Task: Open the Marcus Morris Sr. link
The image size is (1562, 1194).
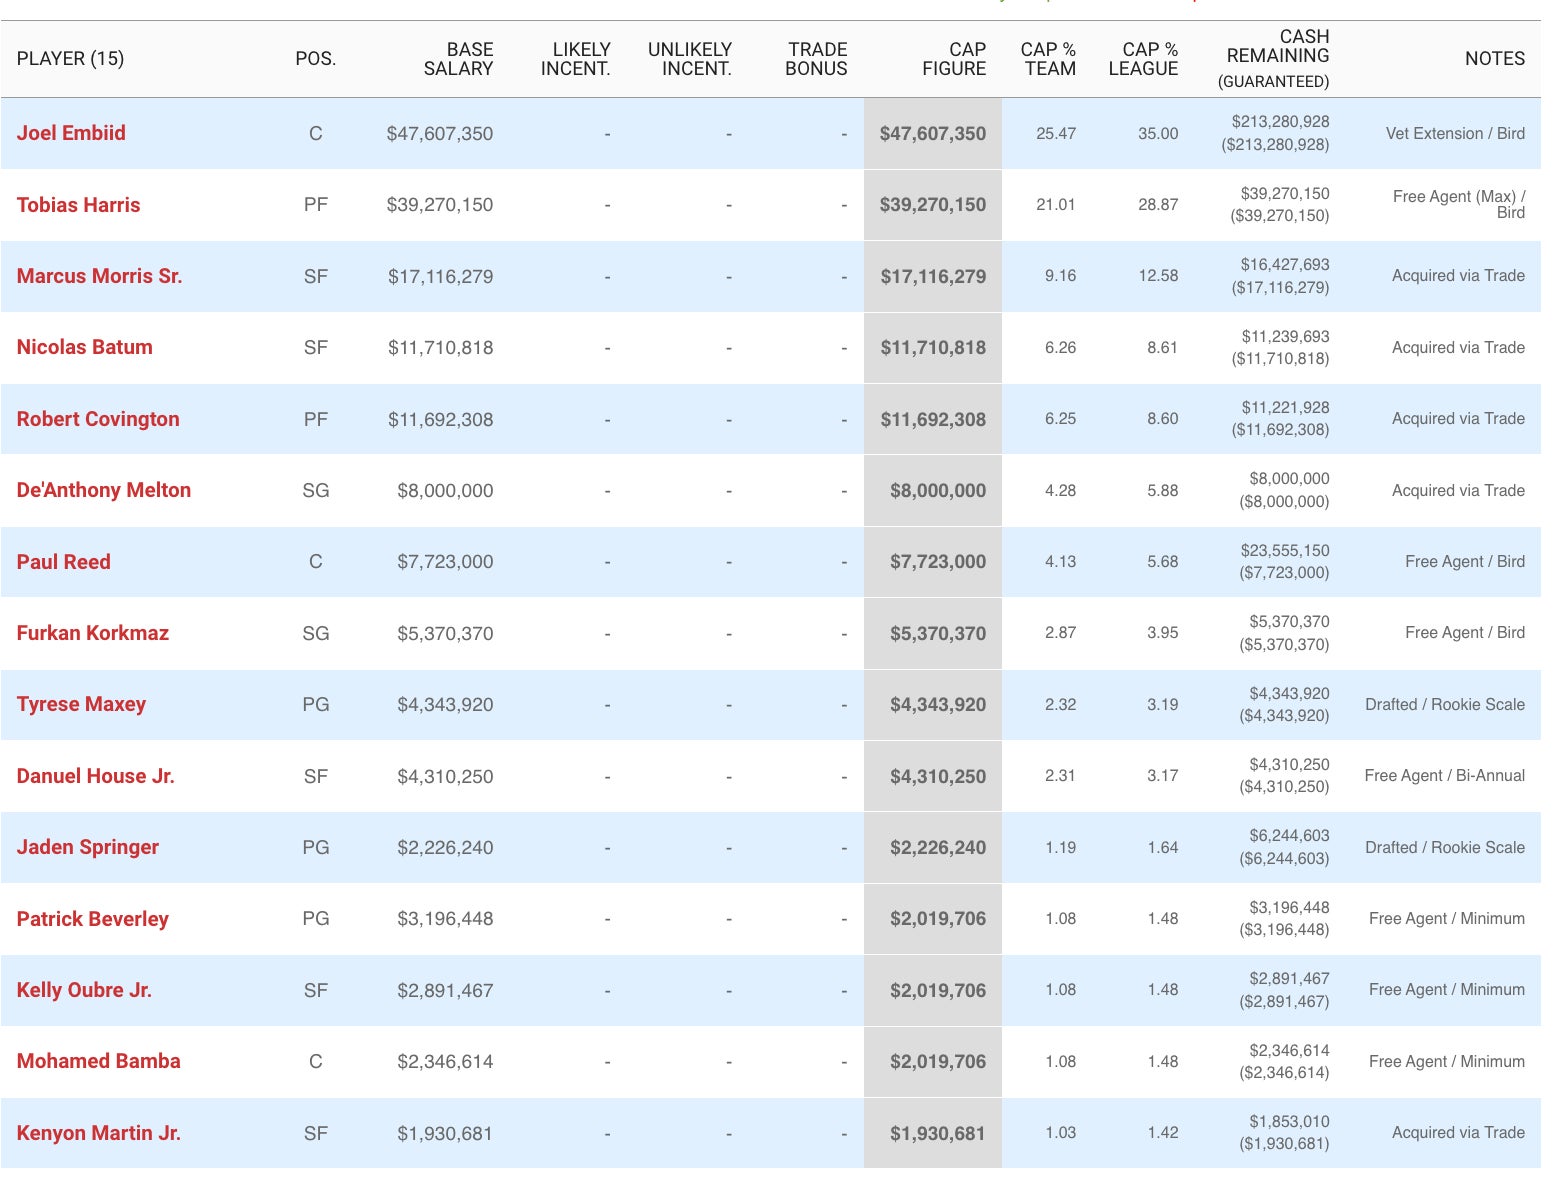Action: tap(99, 276)
